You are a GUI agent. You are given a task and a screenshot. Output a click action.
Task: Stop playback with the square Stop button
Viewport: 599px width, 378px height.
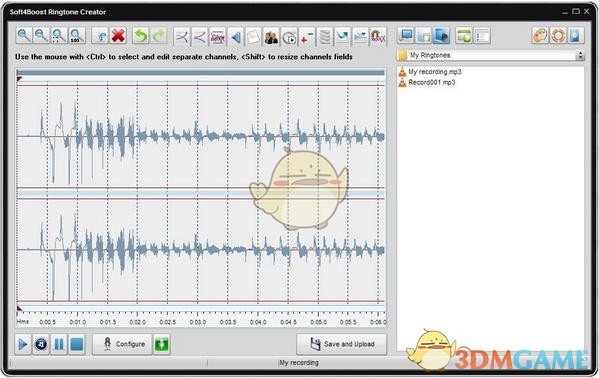click(77, 344)
